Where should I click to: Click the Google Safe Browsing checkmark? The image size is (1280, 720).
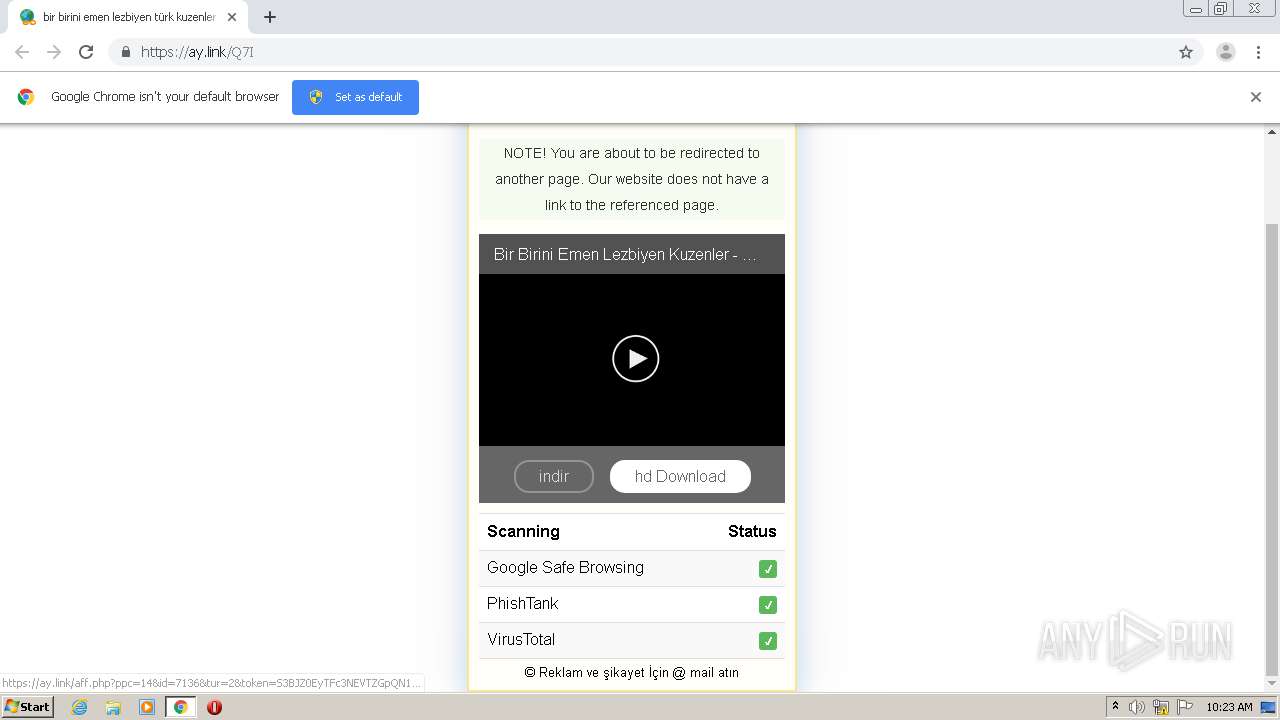tap(768, 569)
